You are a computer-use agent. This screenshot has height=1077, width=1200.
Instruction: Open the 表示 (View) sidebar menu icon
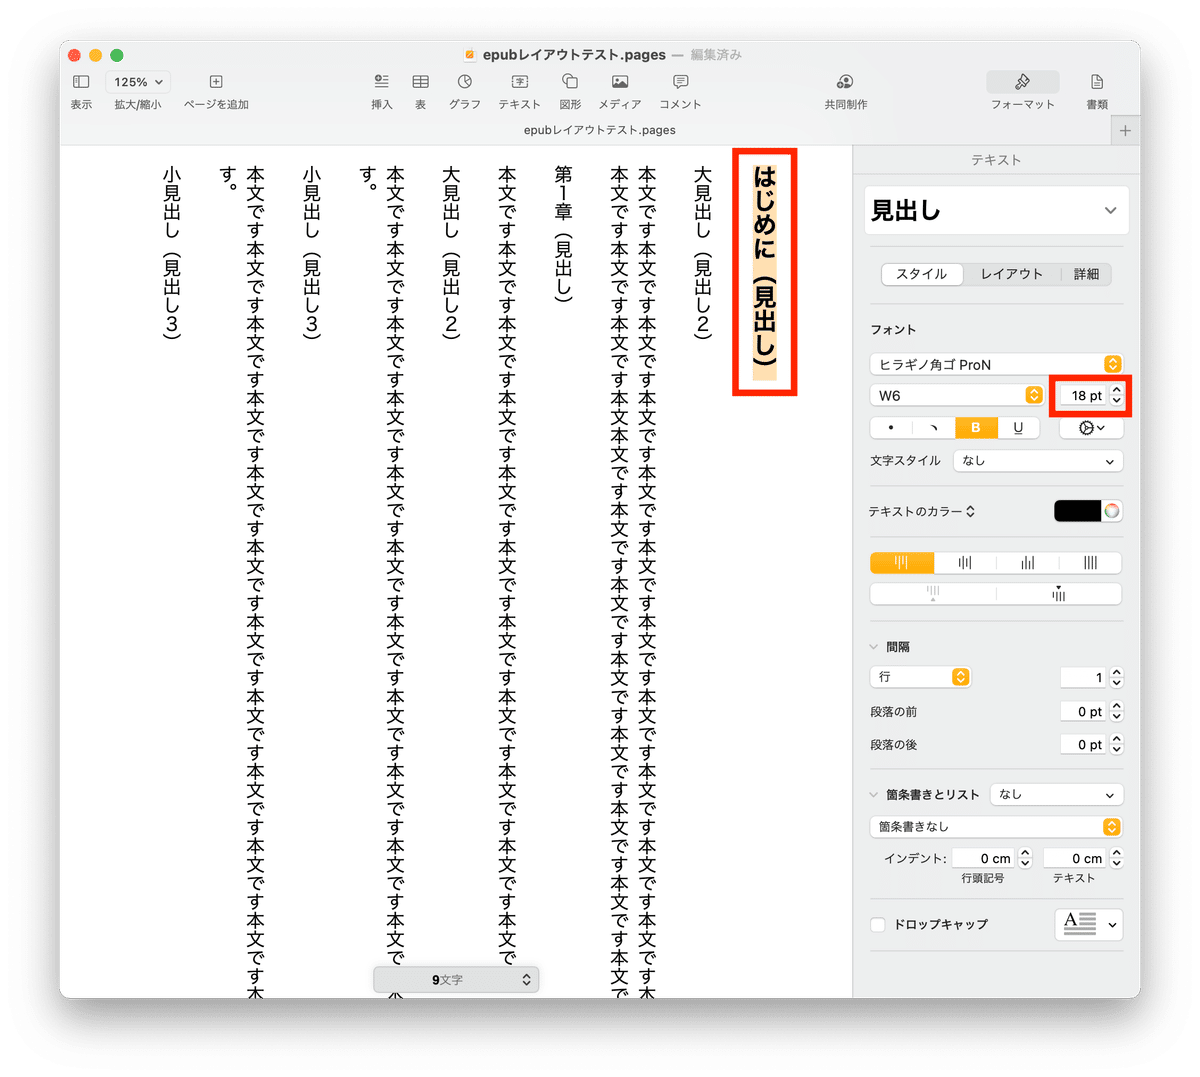(x=81, y=82)
